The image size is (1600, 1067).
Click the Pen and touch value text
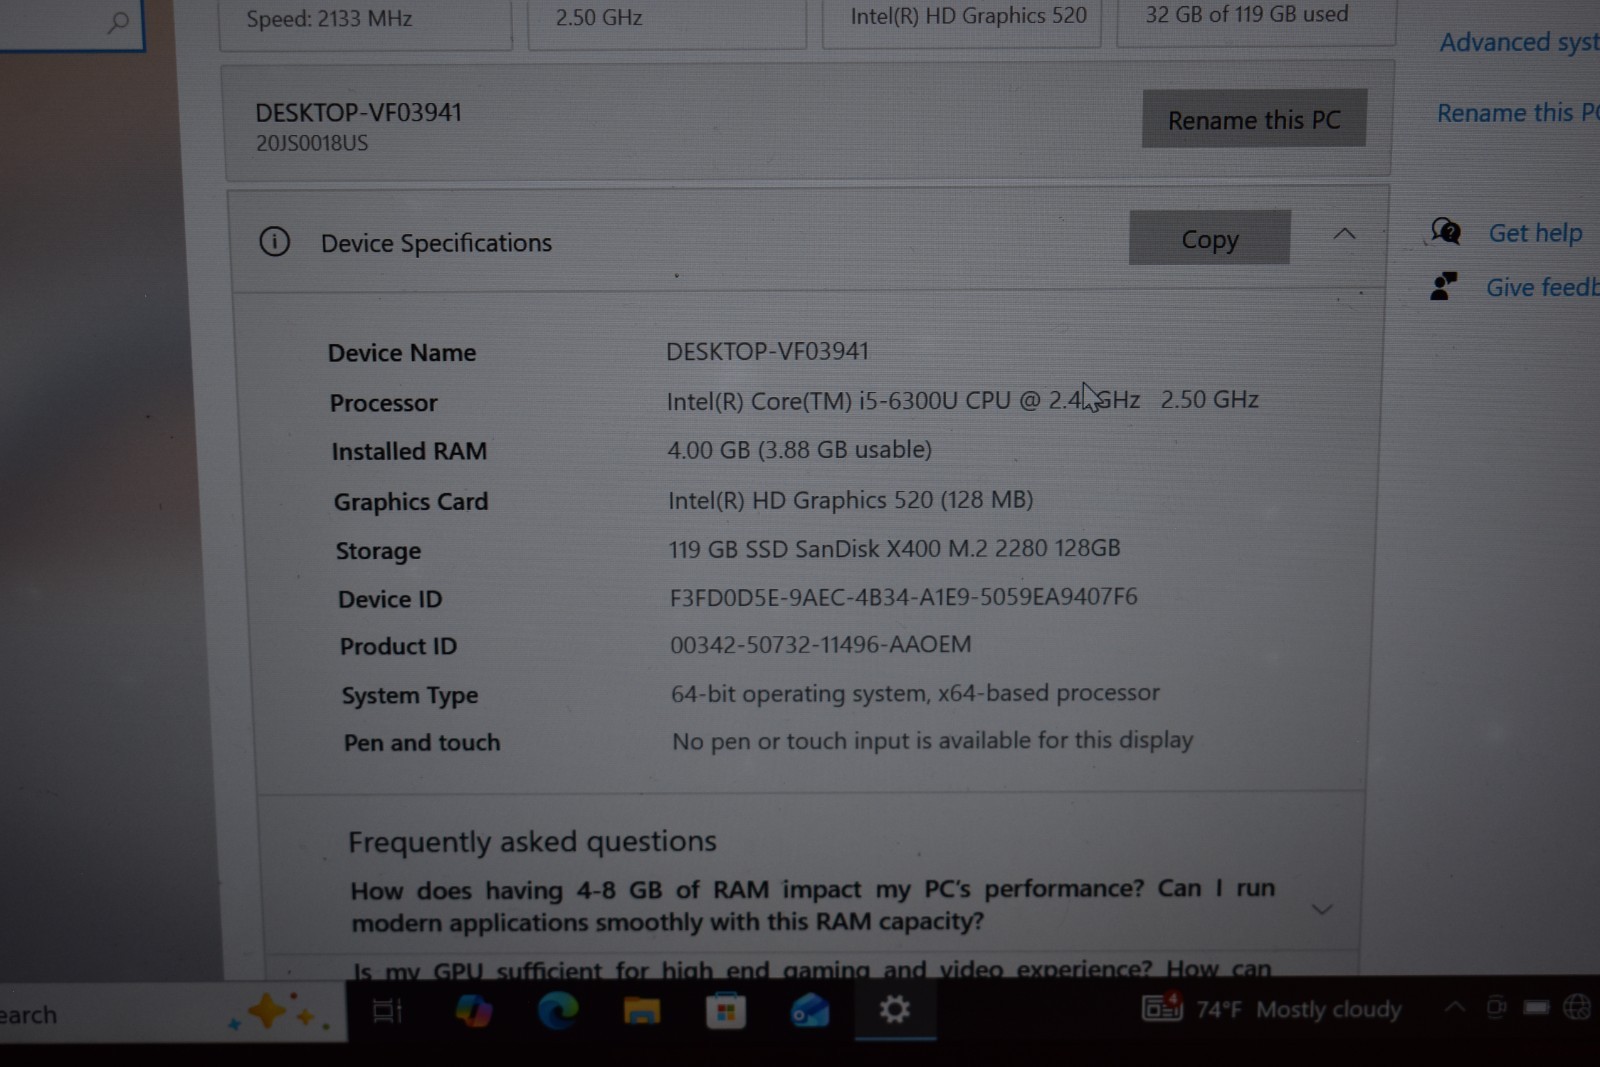[x=932, y=741]
